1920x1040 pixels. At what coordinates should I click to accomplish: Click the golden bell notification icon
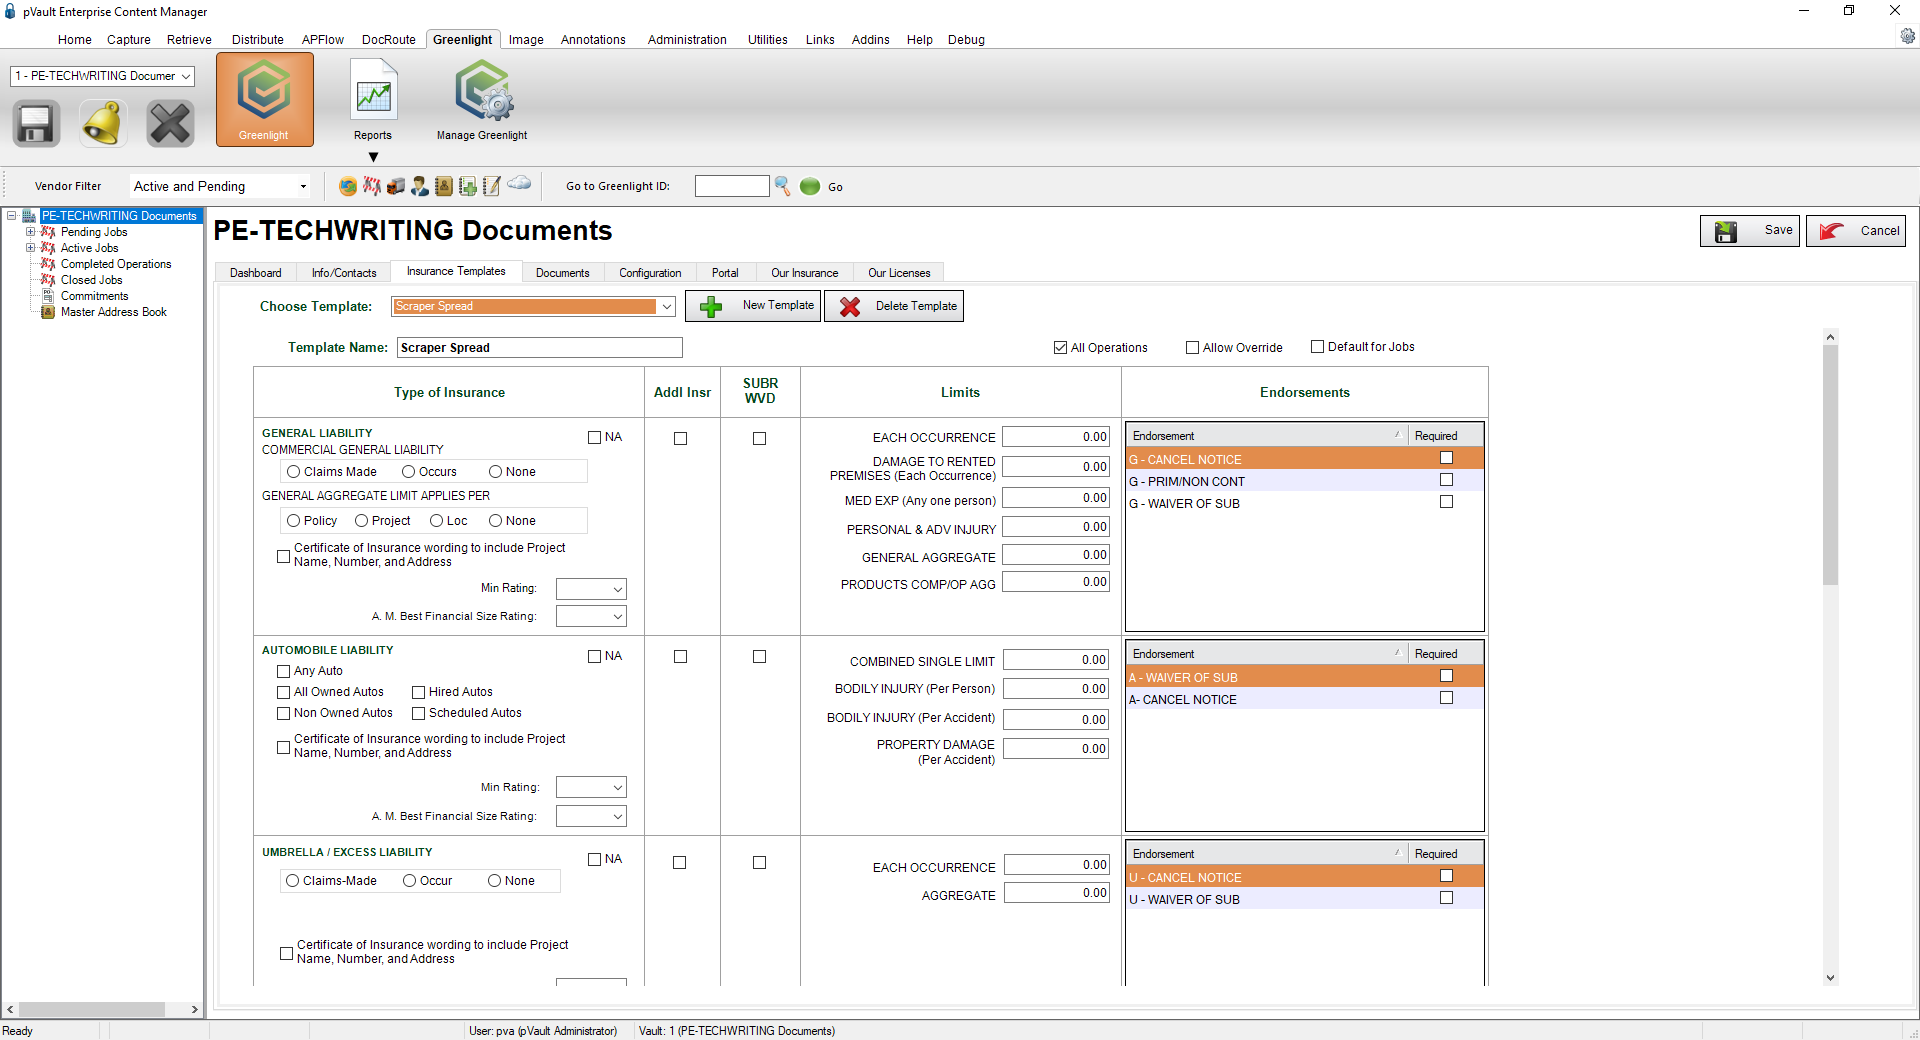tap(103, 124)
